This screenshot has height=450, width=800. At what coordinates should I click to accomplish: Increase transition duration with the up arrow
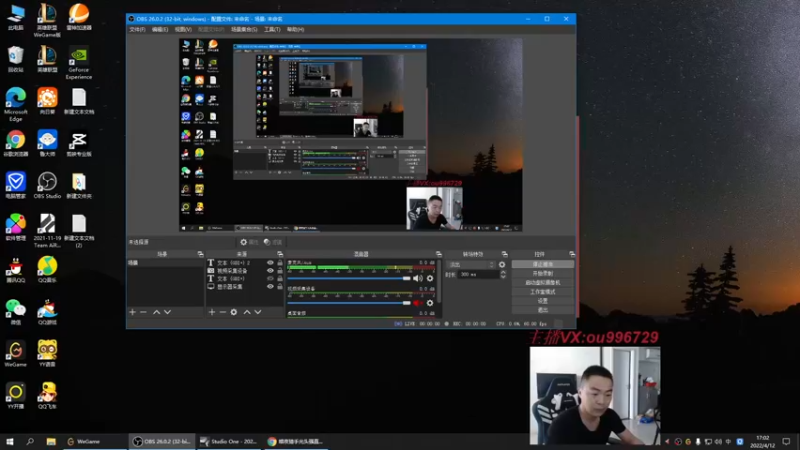tap(503, 272)
